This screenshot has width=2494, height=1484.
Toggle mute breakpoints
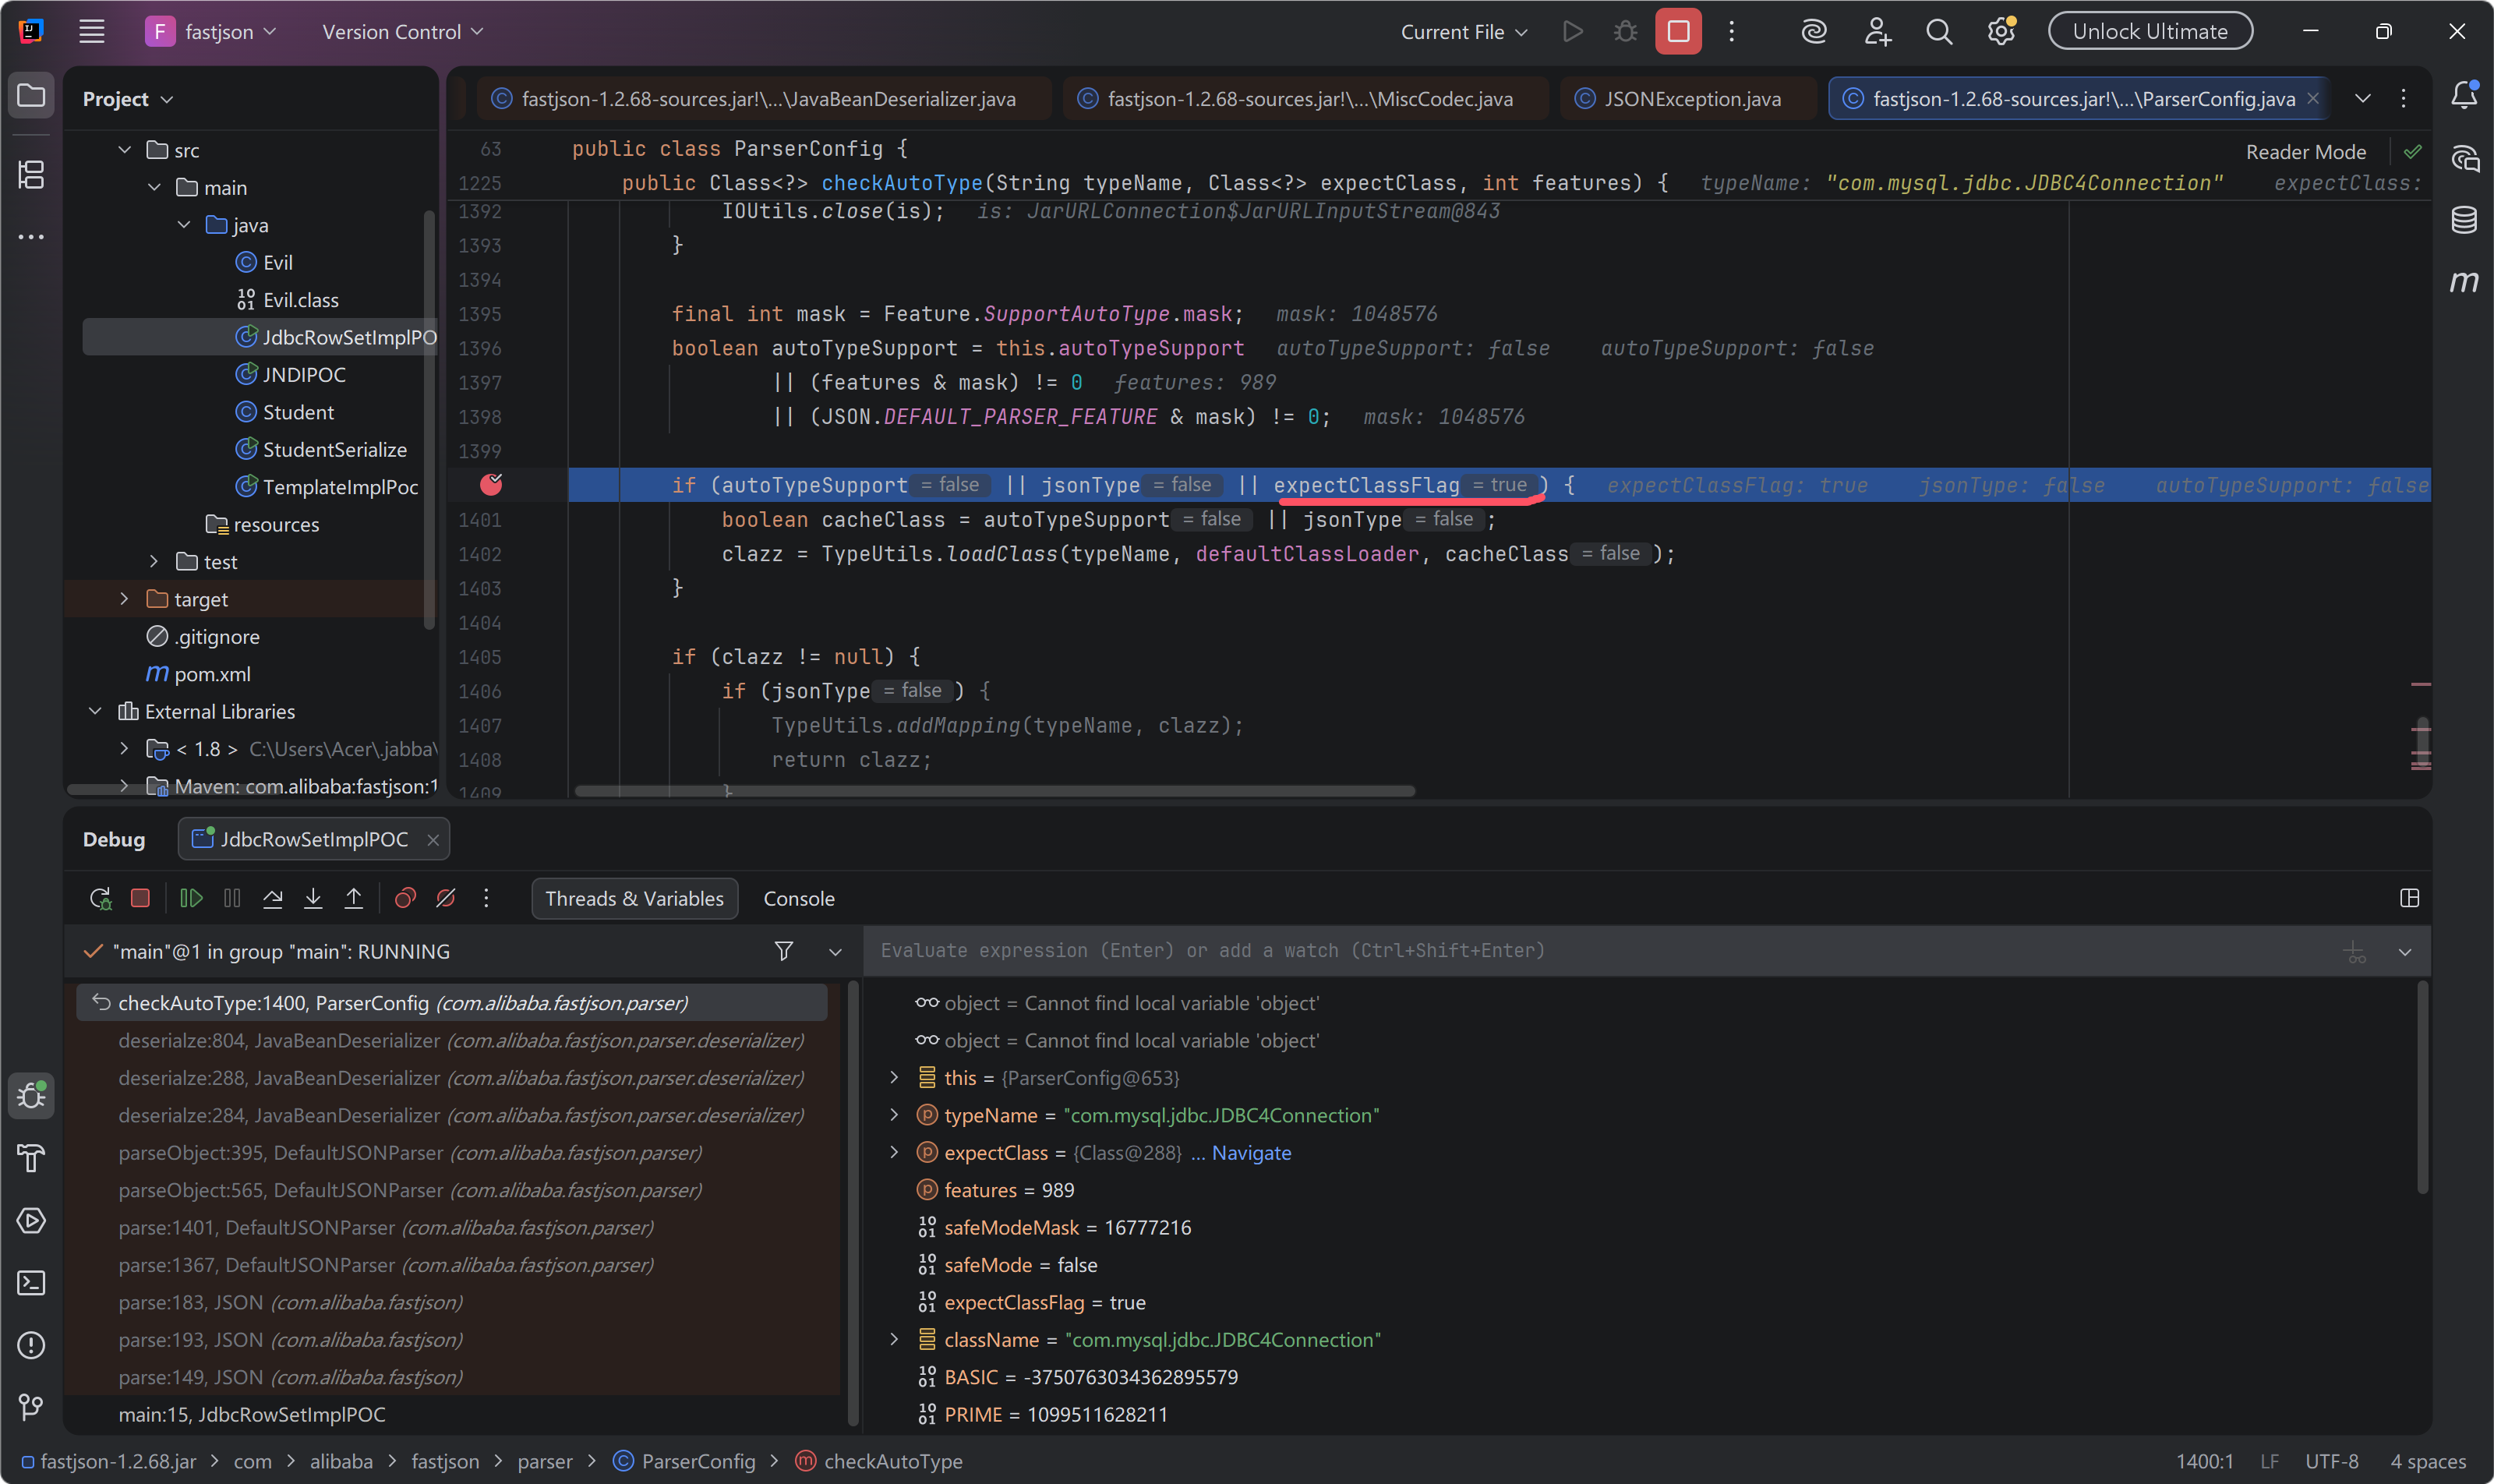[x=446, y=898]
